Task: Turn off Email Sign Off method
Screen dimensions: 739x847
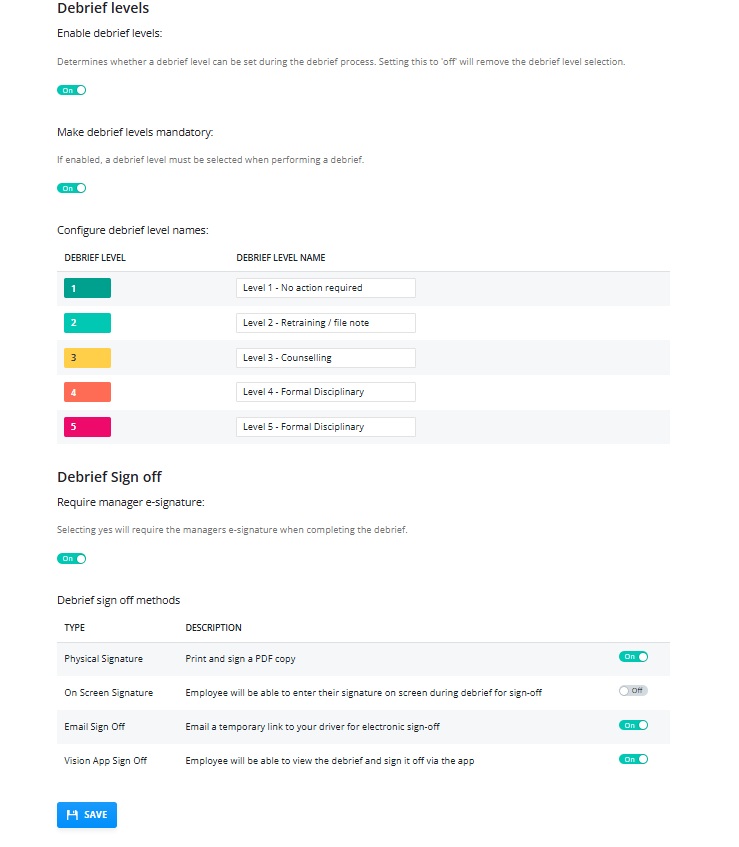Action: 633,725
